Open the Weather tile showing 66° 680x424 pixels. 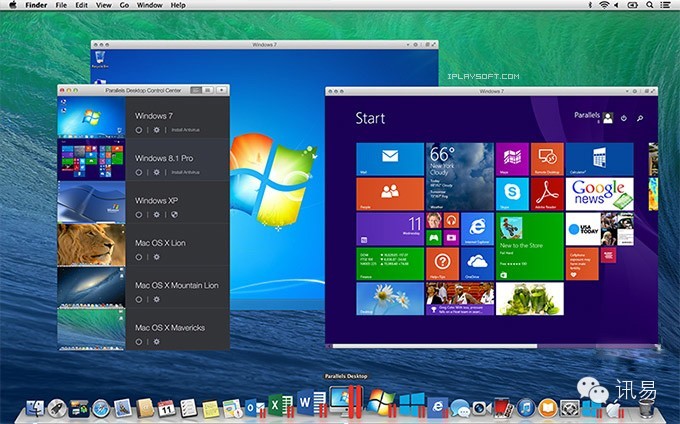460,176
